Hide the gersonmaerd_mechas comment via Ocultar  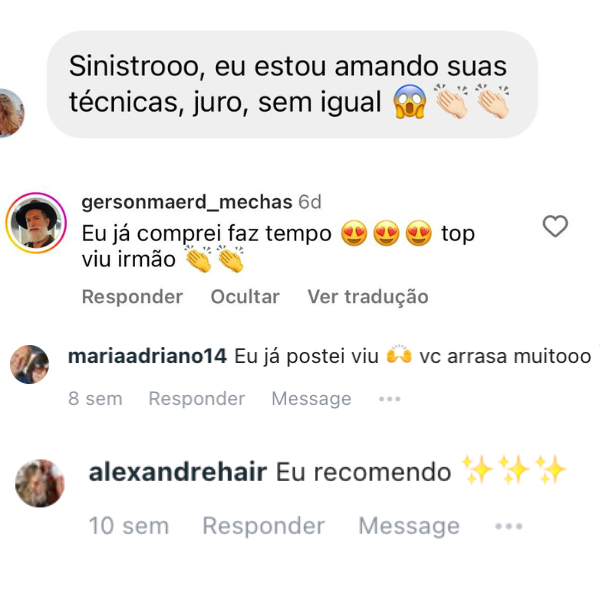click(245, 297)
